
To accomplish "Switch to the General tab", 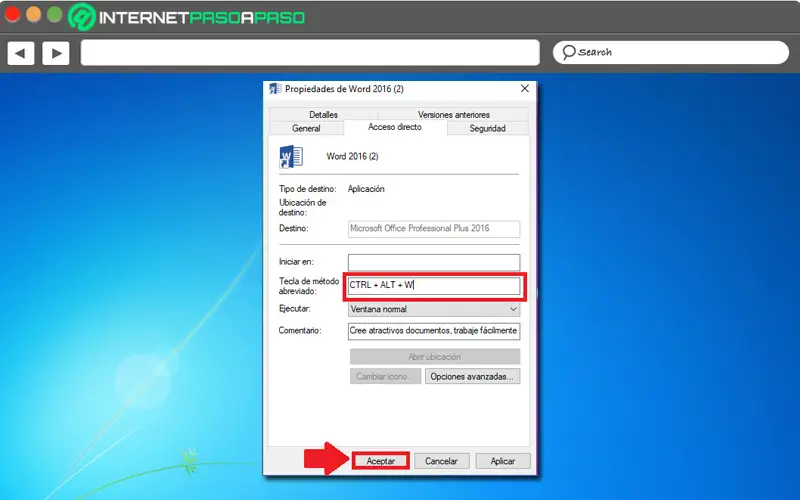I will [x=306, y=128].
